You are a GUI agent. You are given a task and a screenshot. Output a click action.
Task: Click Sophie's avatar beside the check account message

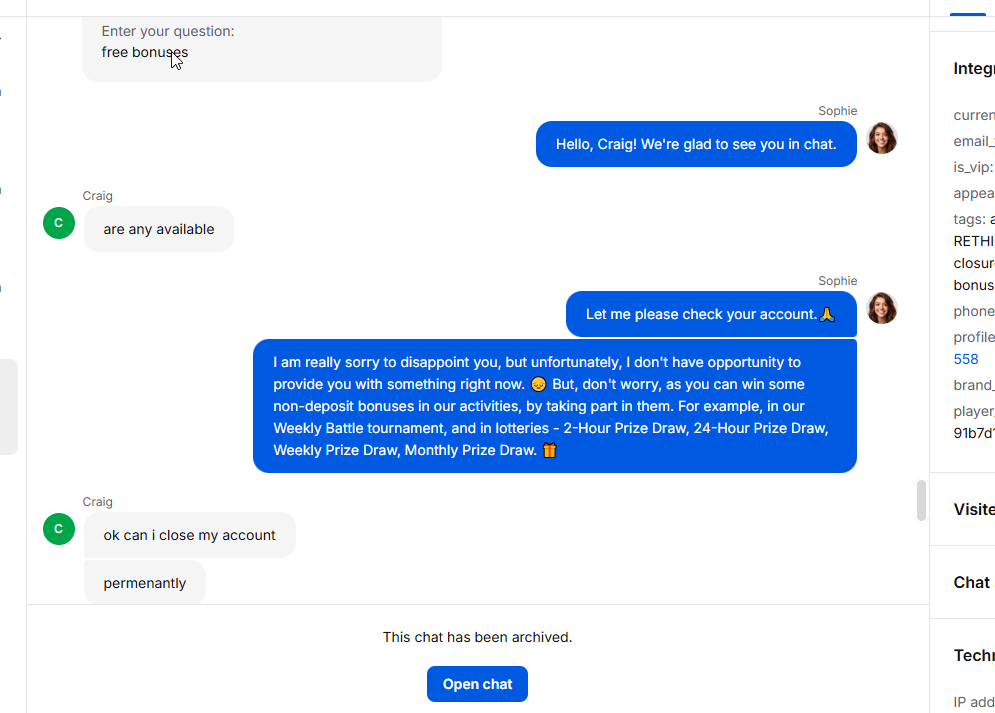[x=882, y=308]
